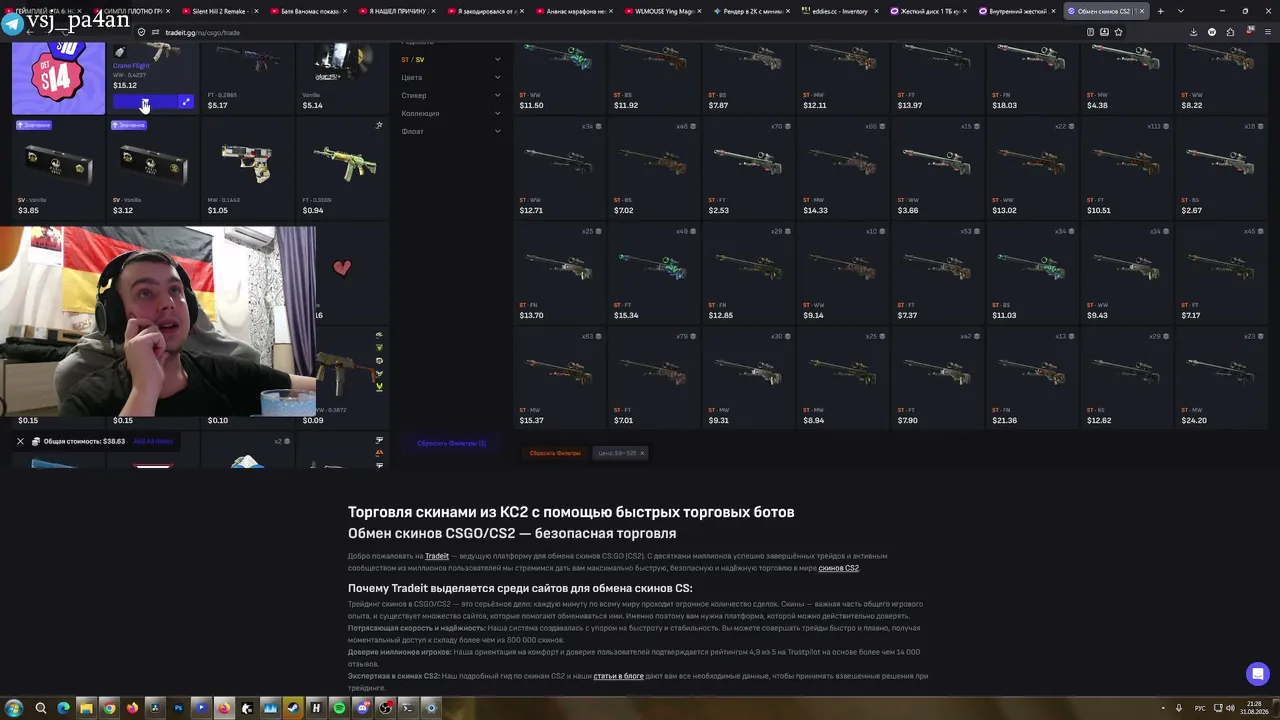Select the $18.03 ST FN rifle

coord(1032,78)
